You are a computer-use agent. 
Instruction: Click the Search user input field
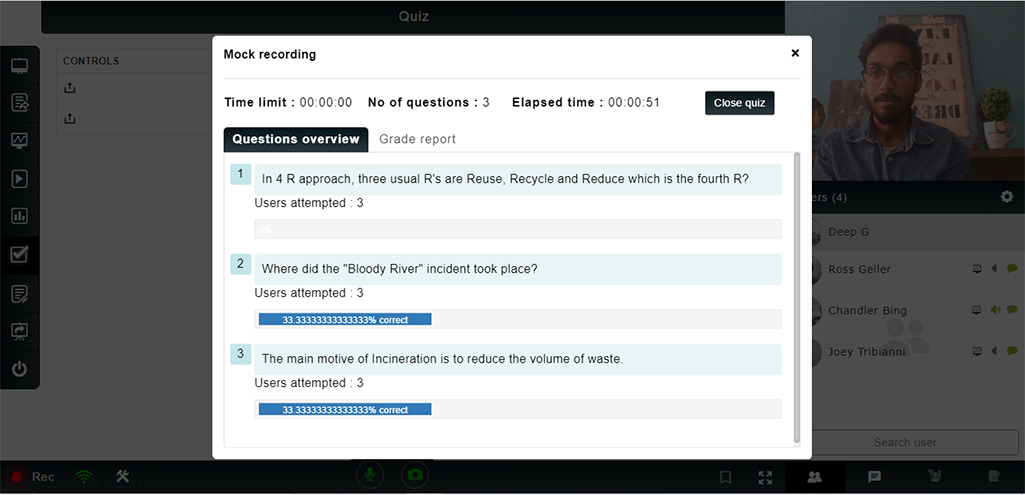point(905,442)
